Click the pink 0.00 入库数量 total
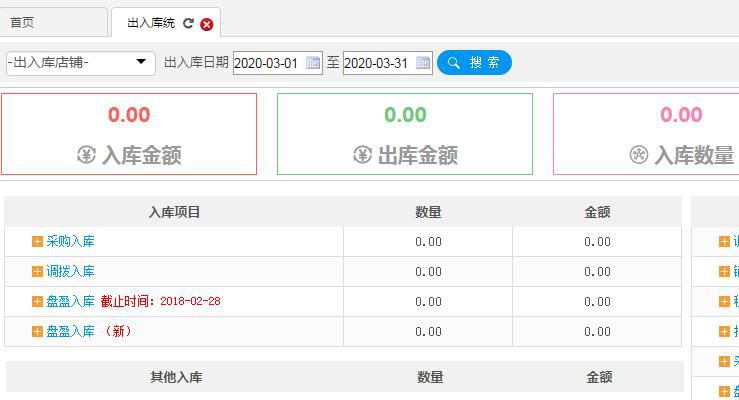Image resolution: width=739 pixels, height=400 pixels. [x=681, y=114]
